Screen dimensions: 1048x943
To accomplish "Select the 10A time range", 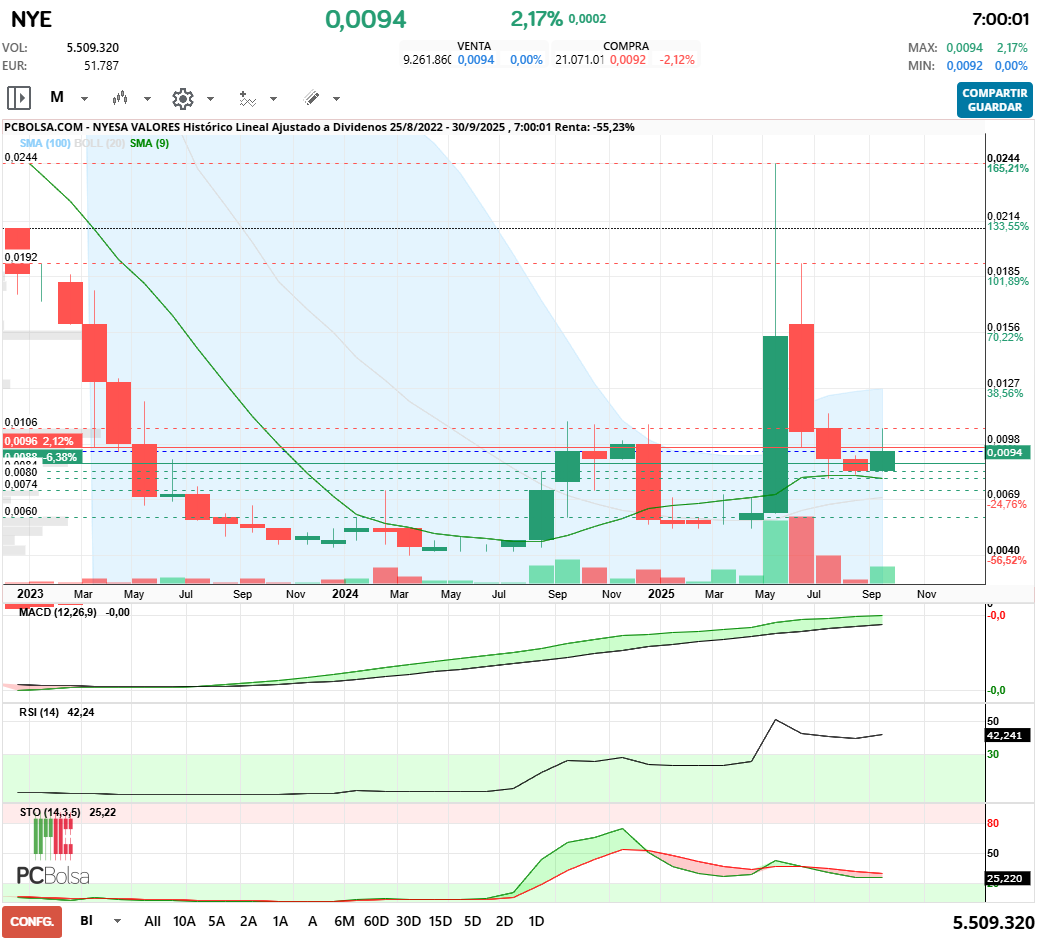I will (x=184, y=921).
